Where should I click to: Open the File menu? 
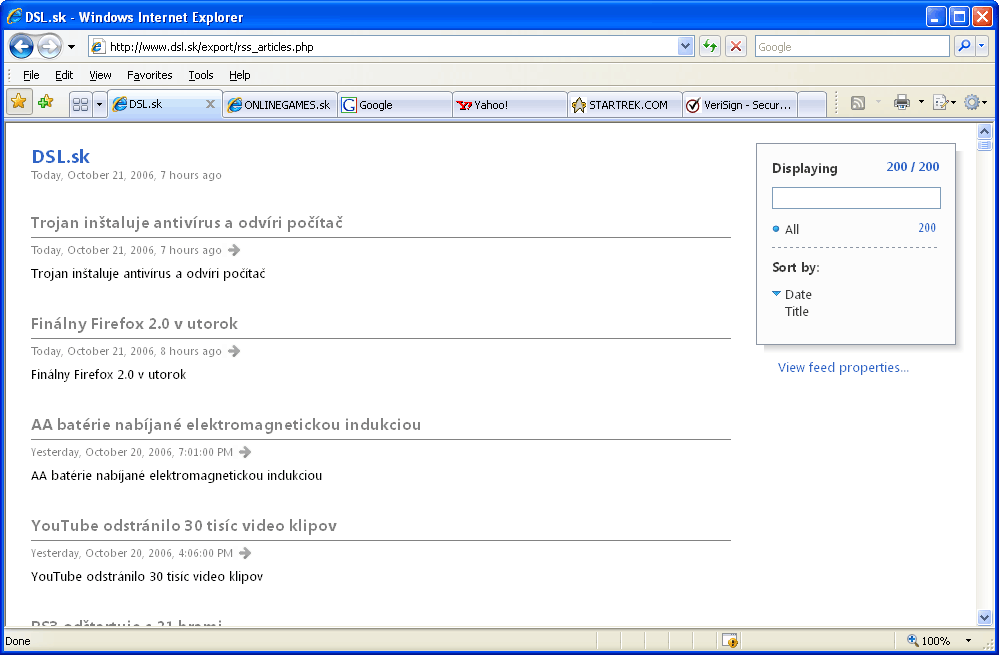point(31,75)
